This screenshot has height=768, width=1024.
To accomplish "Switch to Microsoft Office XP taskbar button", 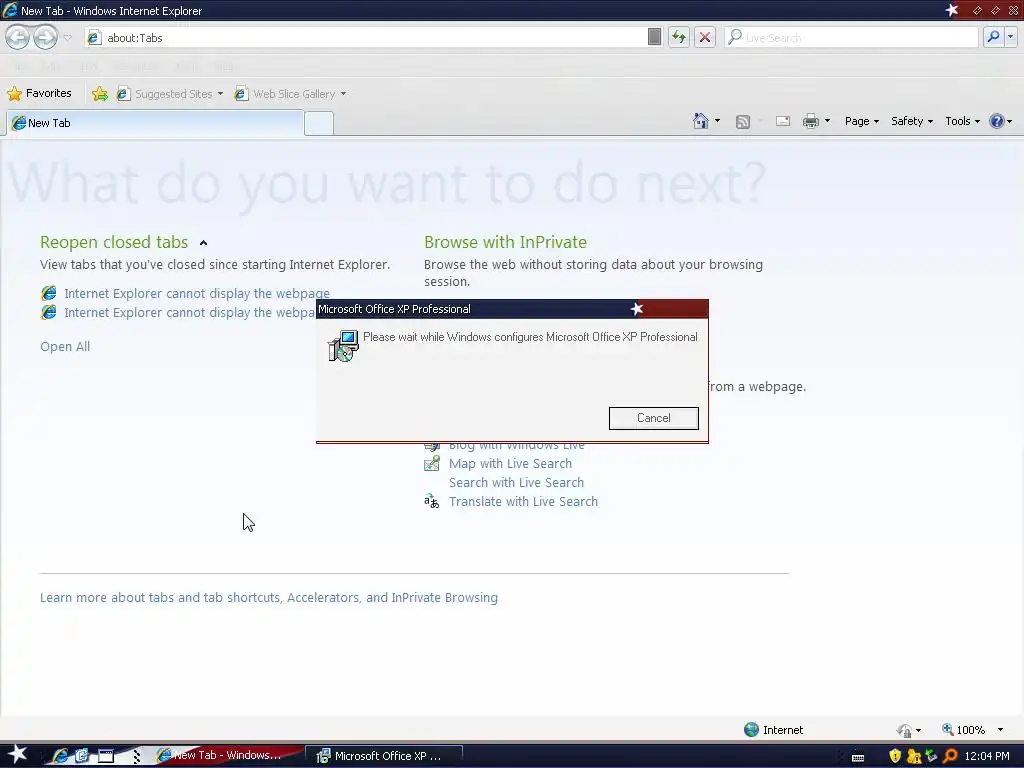I will click(x=385, y=756).
